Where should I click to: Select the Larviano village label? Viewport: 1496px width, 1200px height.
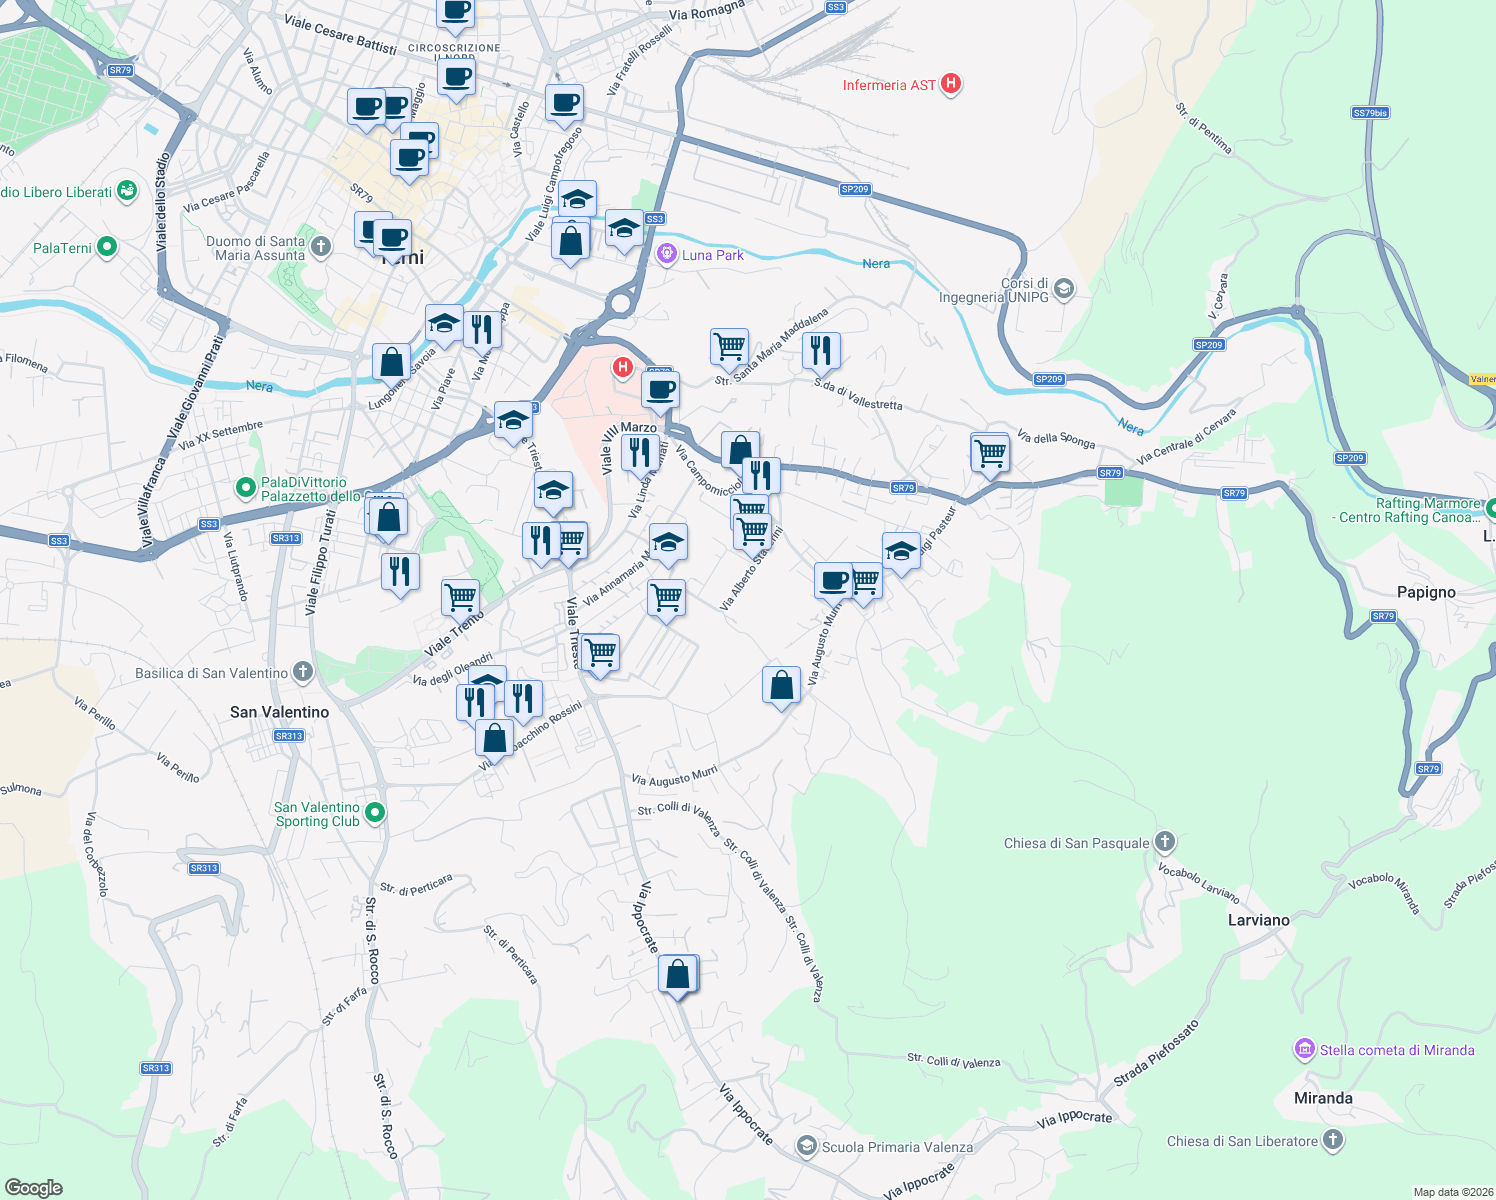click(x=1258, y=920)
